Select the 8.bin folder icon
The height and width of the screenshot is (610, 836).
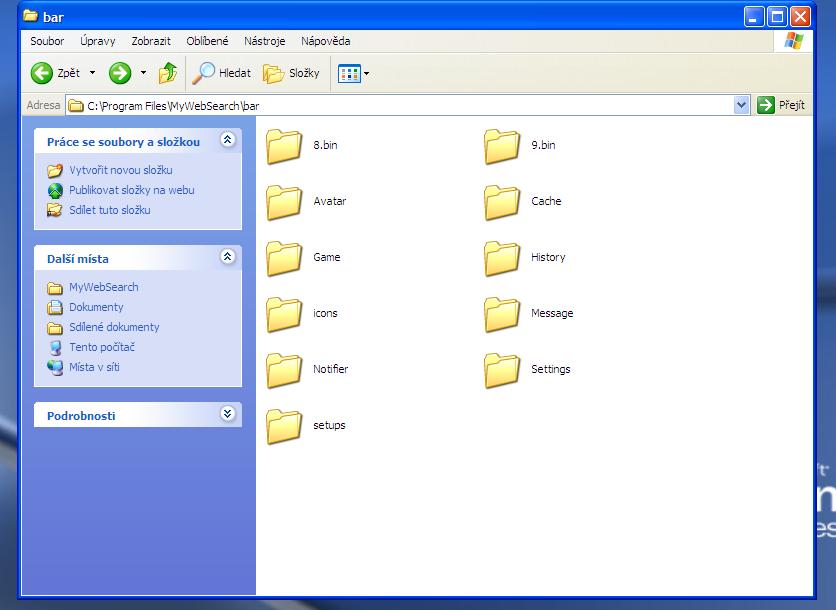tap(285, 146)
